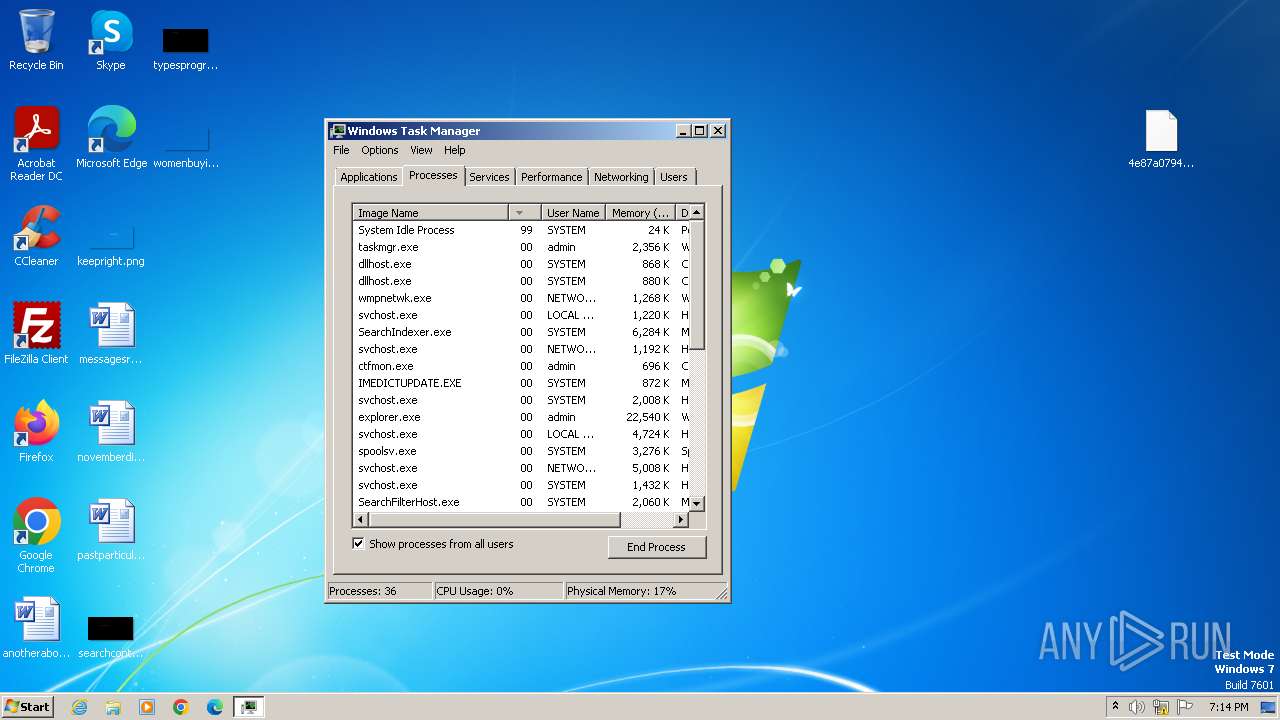Select the anotherabo... Word document
Viewport: 1280px width, 720px height.
36,627
